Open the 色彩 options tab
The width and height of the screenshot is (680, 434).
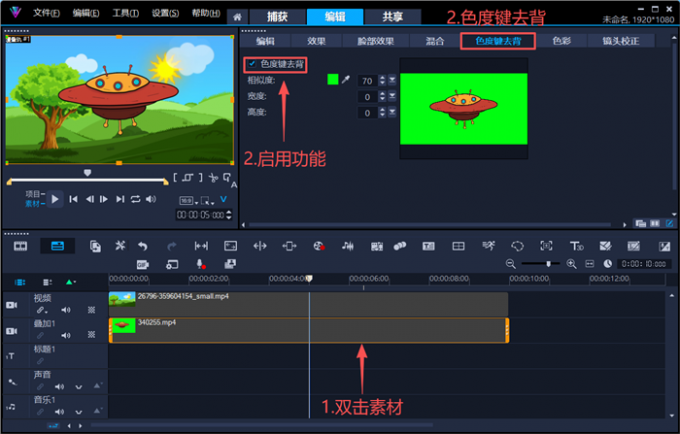[562, 41]
